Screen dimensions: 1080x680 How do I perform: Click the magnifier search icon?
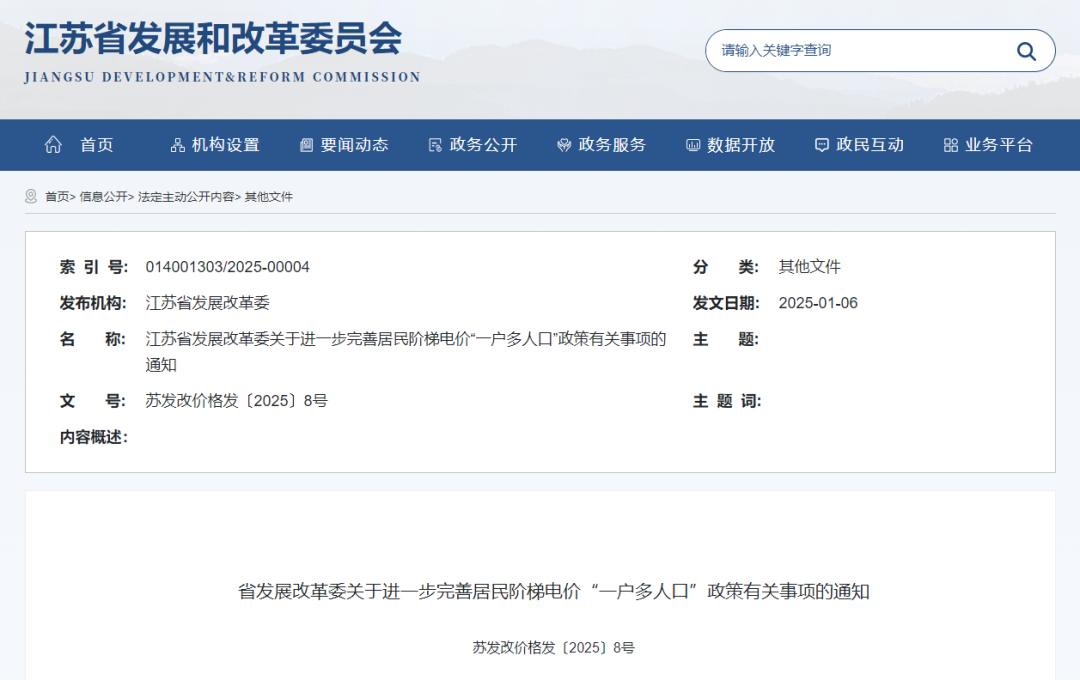(1026, 51)
